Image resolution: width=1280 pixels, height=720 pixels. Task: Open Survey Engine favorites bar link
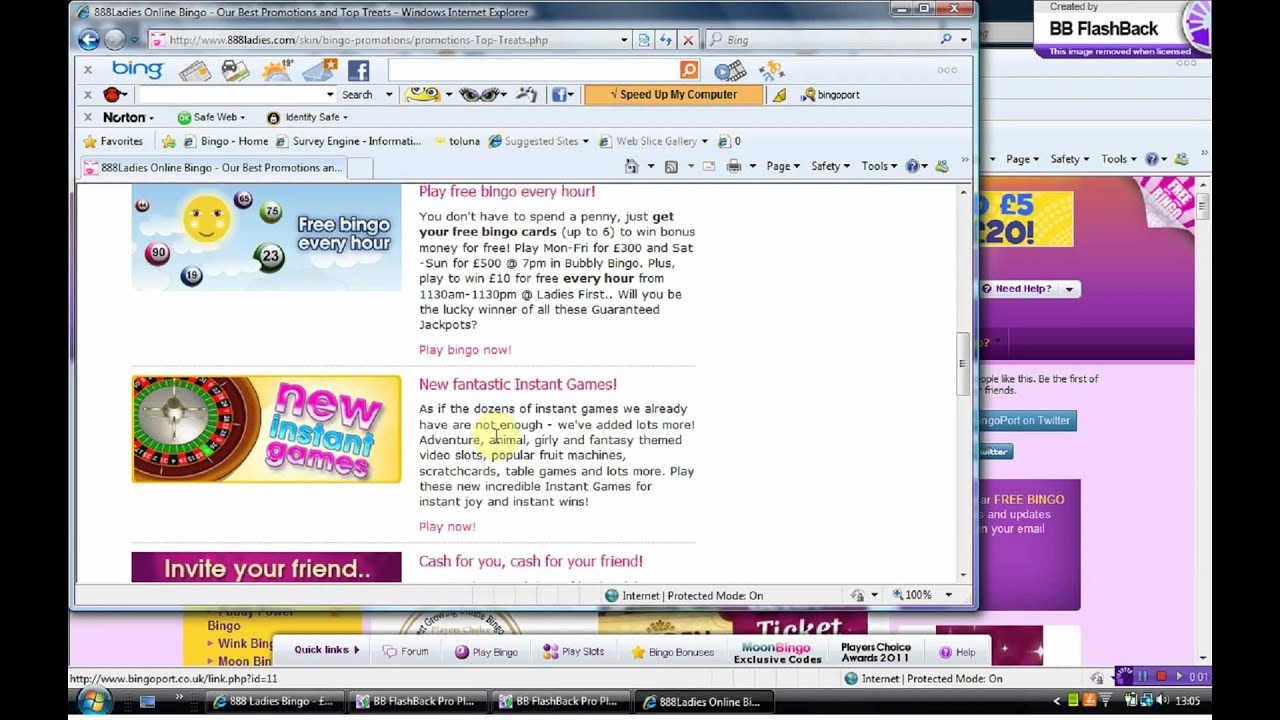(x=349, y=141)
